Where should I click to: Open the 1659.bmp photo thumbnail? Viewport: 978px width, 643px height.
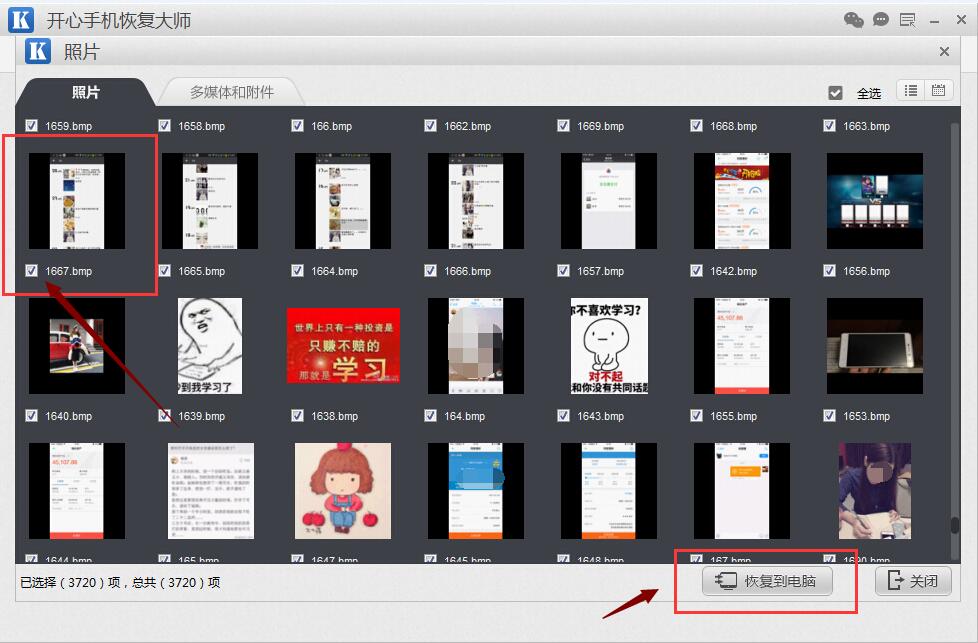[77, 201]
